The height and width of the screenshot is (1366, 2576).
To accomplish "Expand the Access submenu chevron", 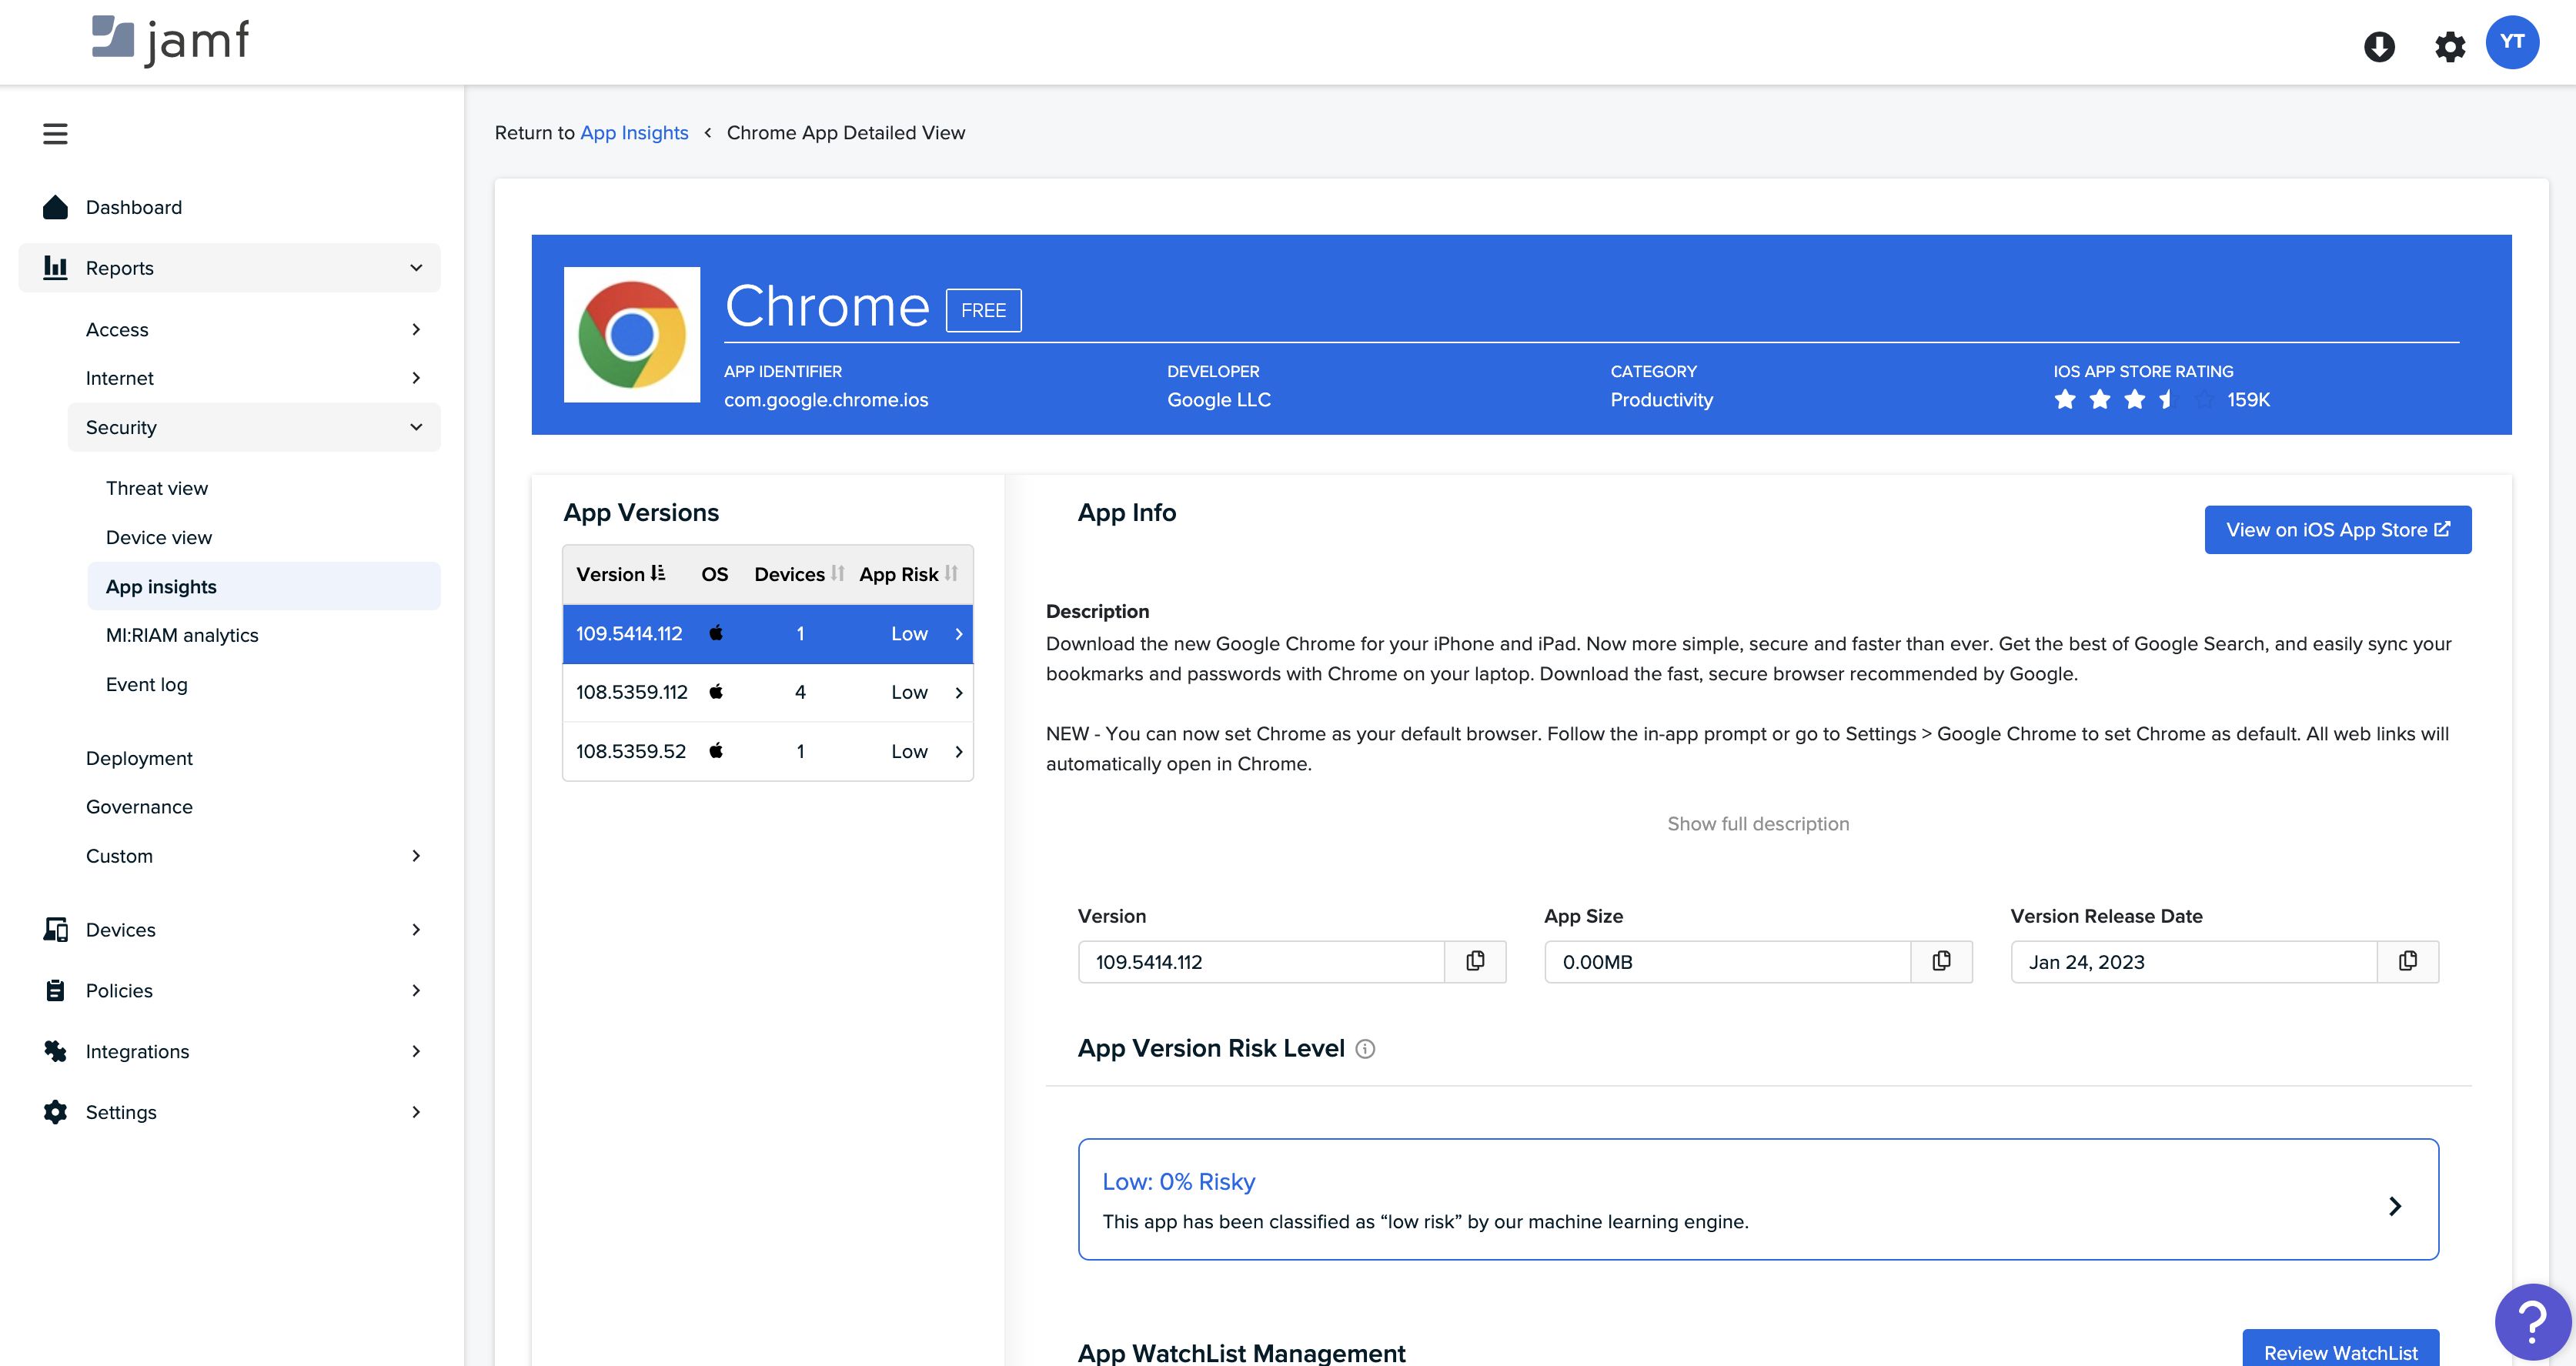I will pos(416,329).
